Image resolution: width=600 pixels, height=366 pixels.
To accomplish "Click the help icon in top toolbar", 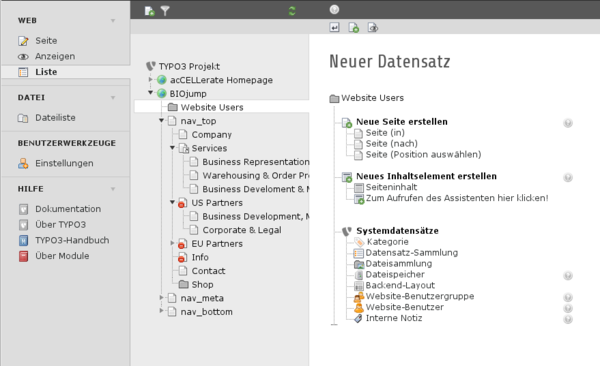I will pyautogui.click(x=334, y=10).
